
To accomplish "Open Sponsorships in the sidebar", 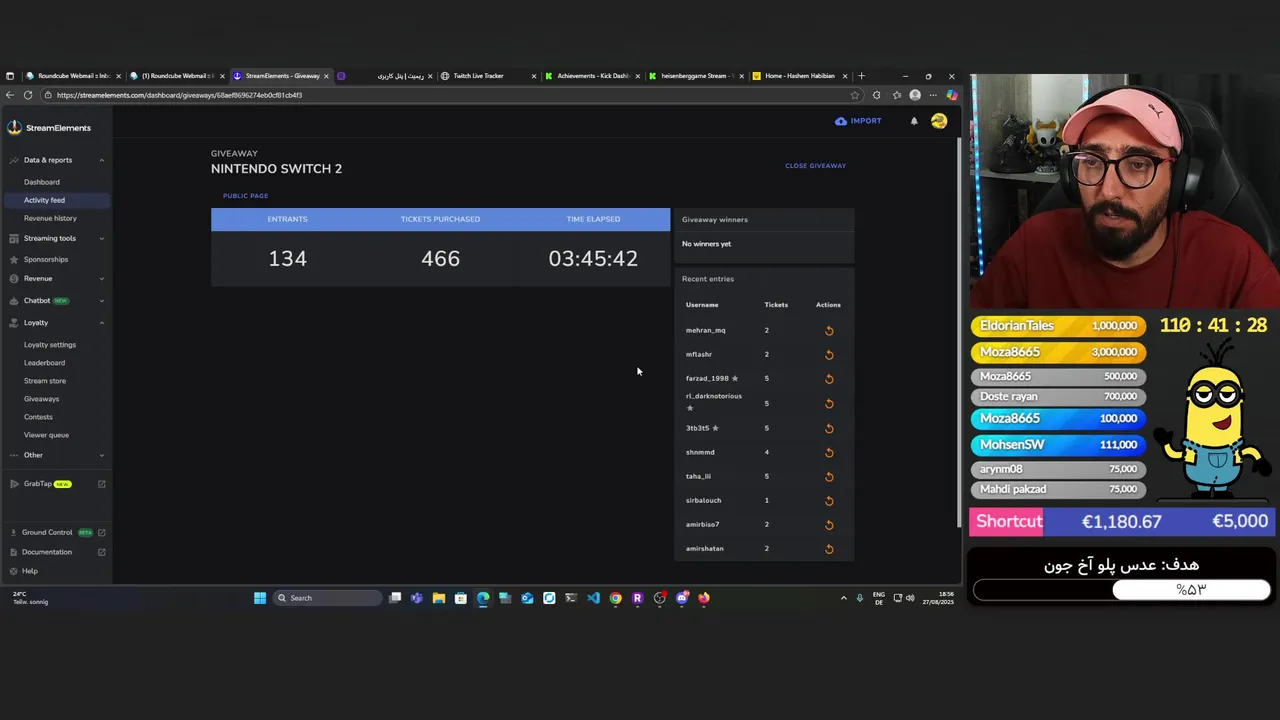I will coord(46,259).
